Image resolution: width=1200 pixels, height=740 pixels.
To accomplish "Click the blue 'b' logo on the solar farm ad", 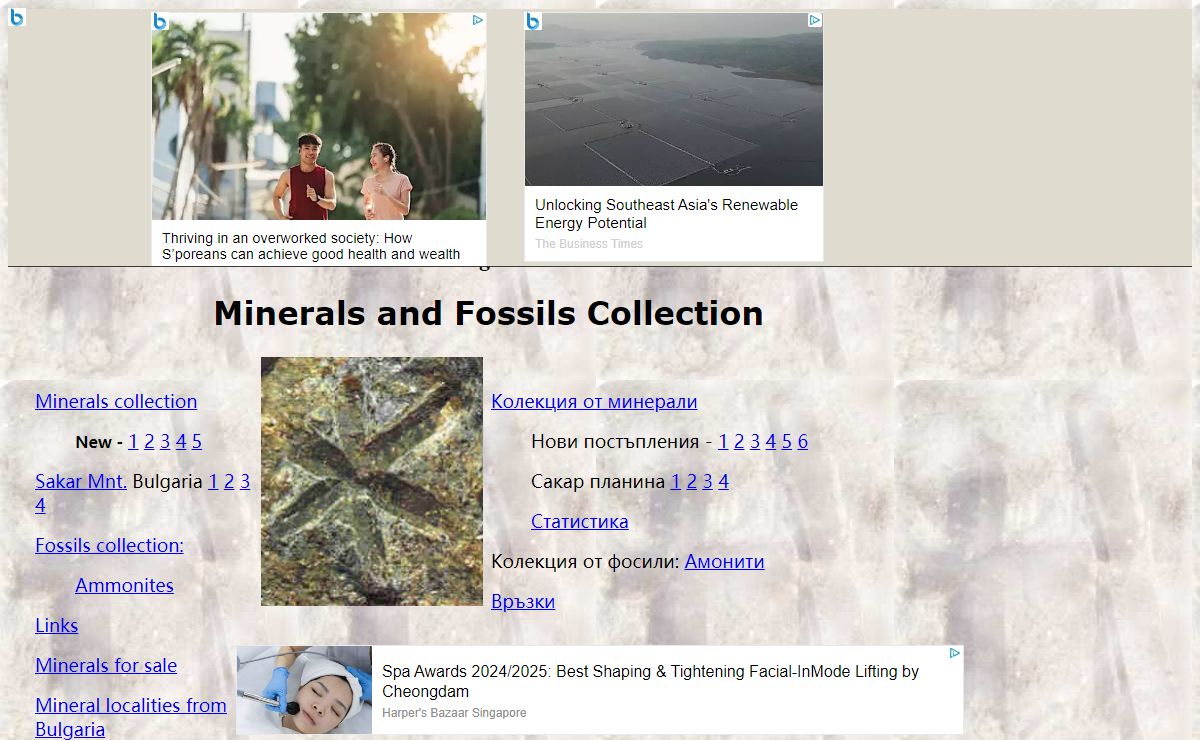I will click(x=533, y=21).
